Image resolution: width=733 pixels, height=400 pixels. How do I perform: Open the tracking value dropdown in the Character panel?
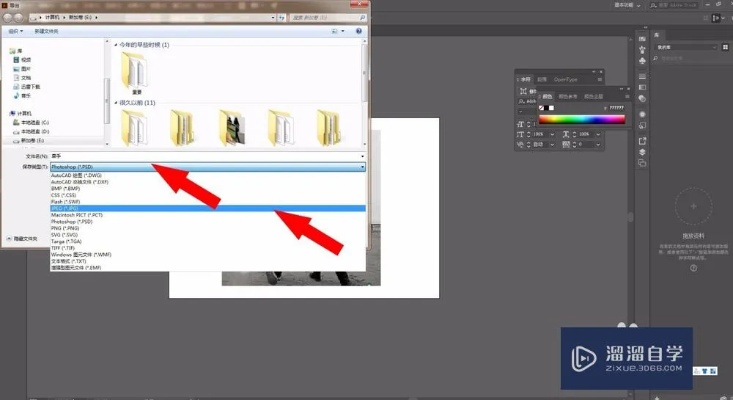(598, 145)
